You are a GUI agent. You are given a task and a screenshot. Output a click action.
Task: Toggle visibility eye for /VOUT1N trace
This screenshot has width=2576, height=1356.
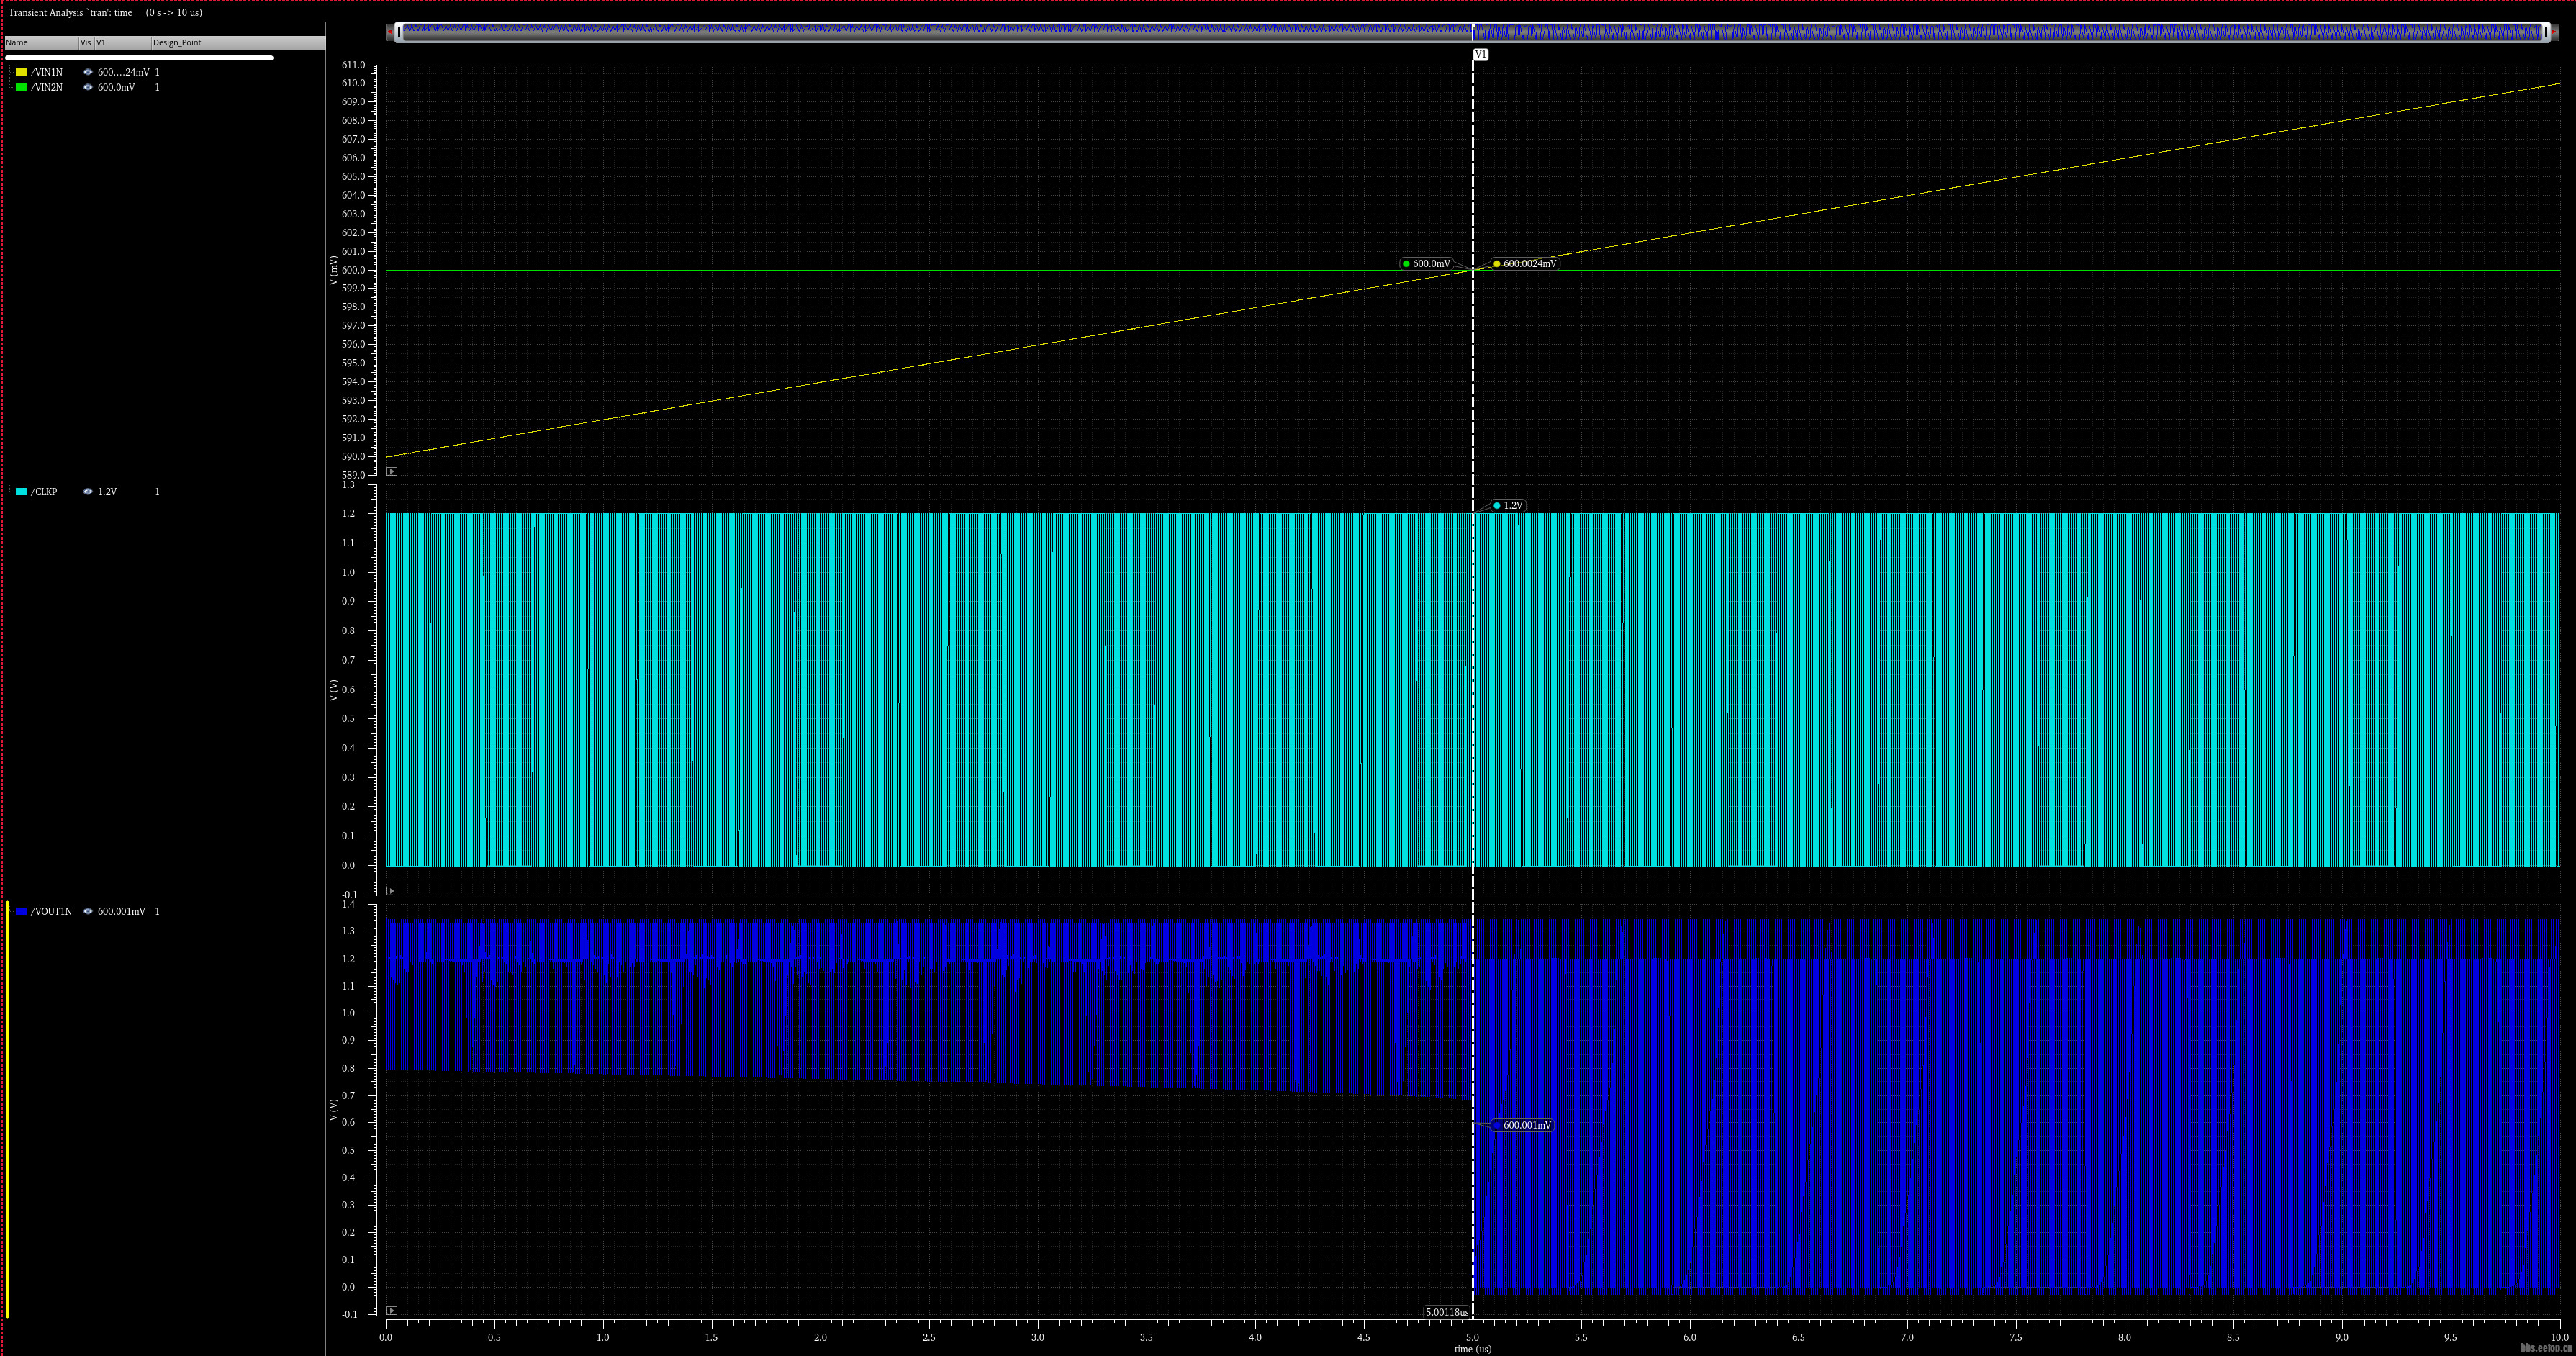click(88, 912)
